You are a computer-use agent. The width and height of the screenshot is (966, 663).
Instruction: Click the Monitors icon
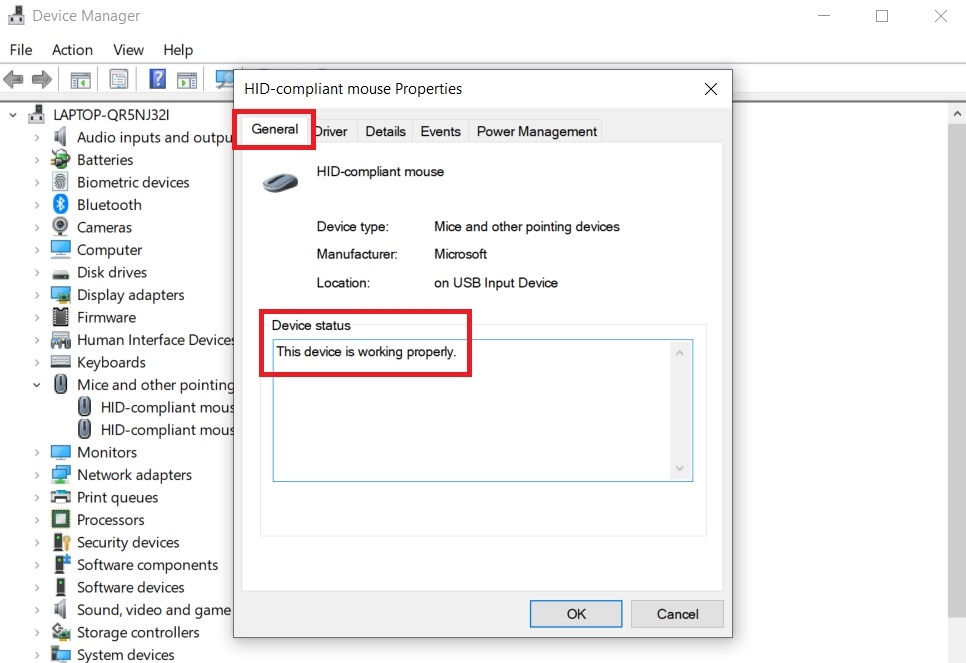[x=60, y=452]
